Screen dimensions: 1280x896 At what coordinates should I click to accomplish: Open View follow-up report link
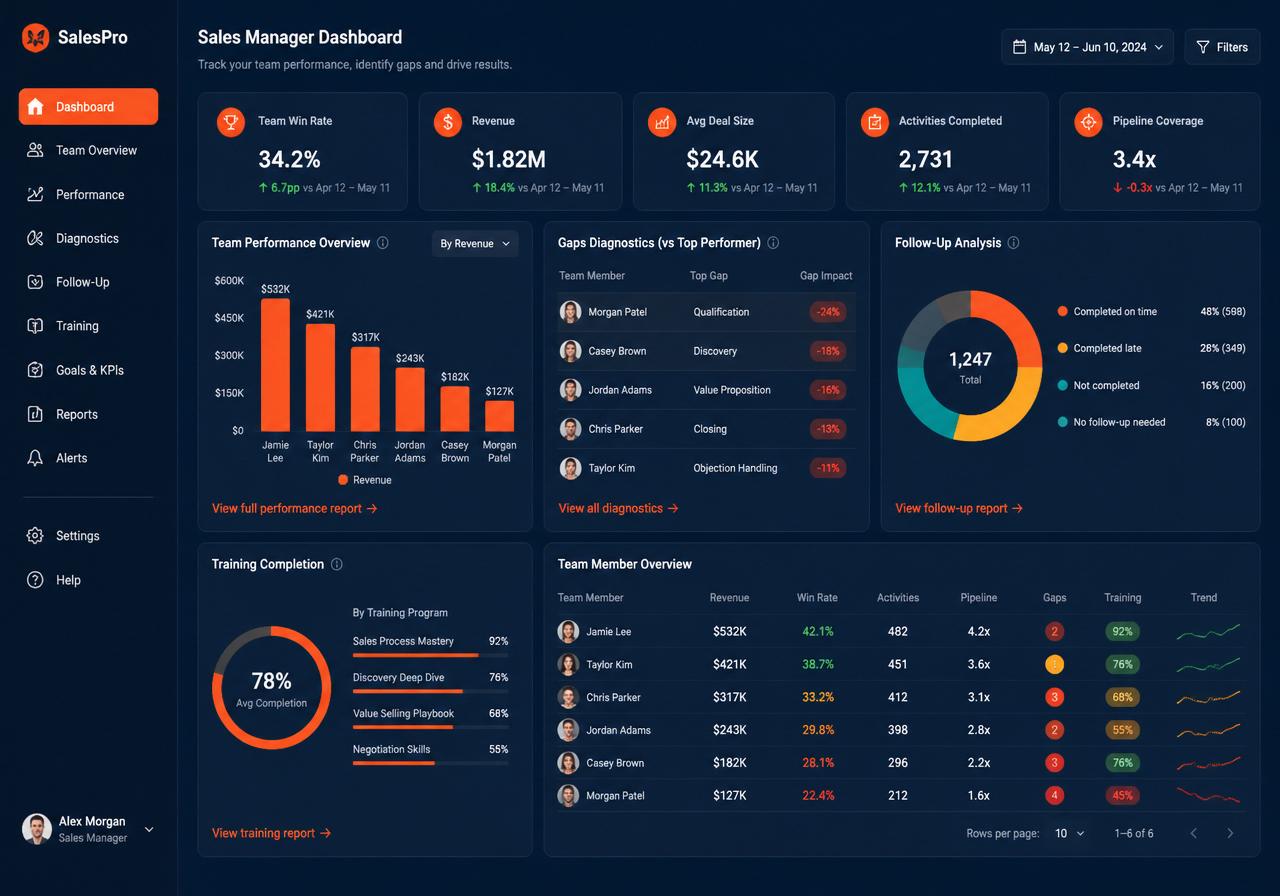tap(959, 508)
